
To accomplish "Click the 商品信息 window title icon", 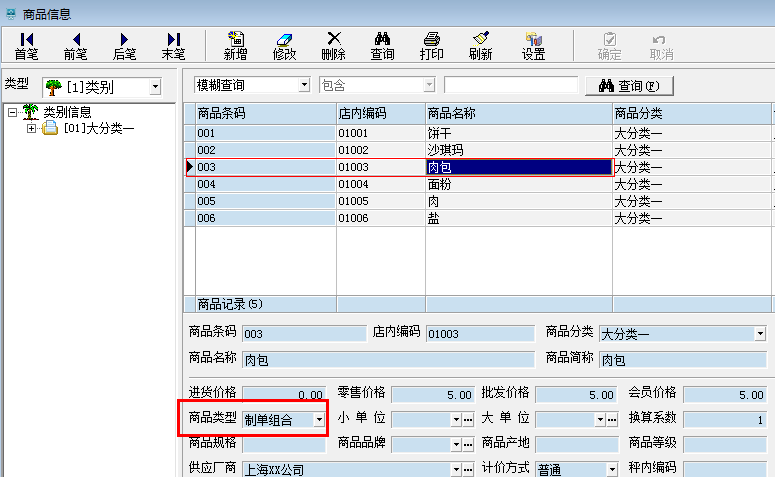I will 11,14.
